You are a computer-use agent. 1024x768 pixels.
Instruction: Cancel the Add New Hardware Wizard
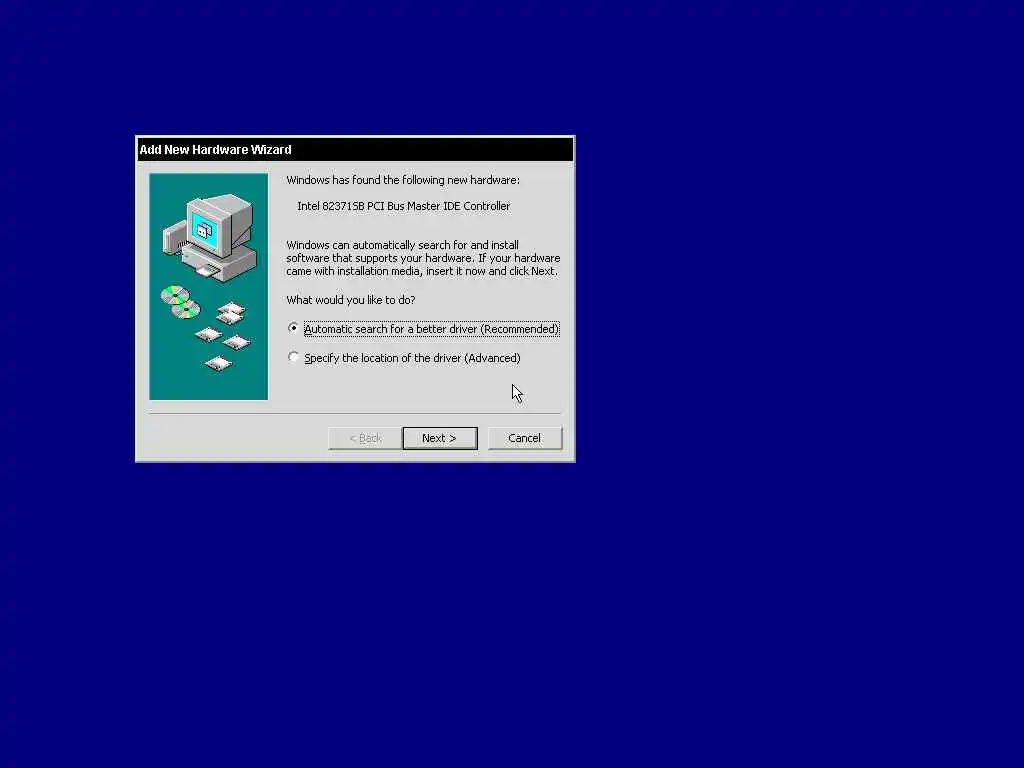point(524,438)
